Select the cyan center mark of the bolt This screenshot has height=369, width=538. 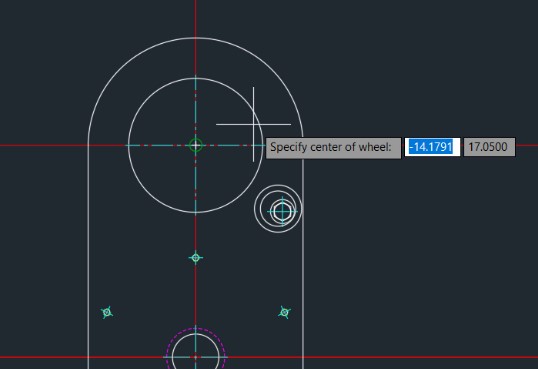[282, 211]
